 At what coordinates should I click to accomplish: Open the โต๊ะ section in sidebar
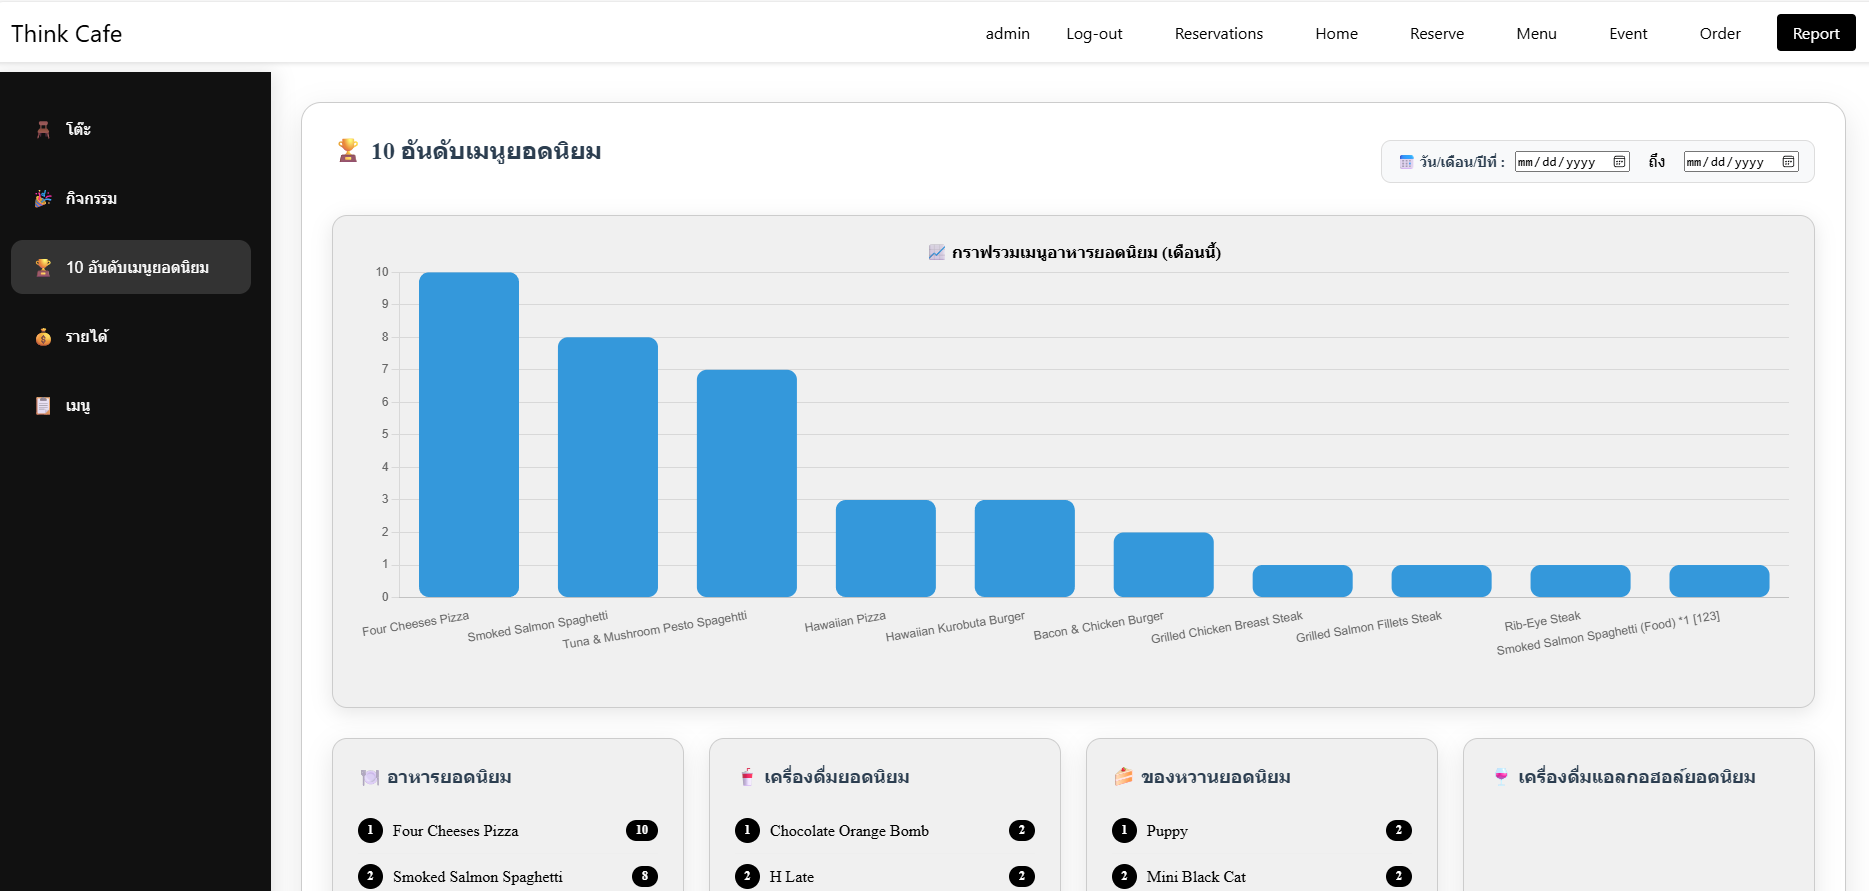click(x=131, y=129)
